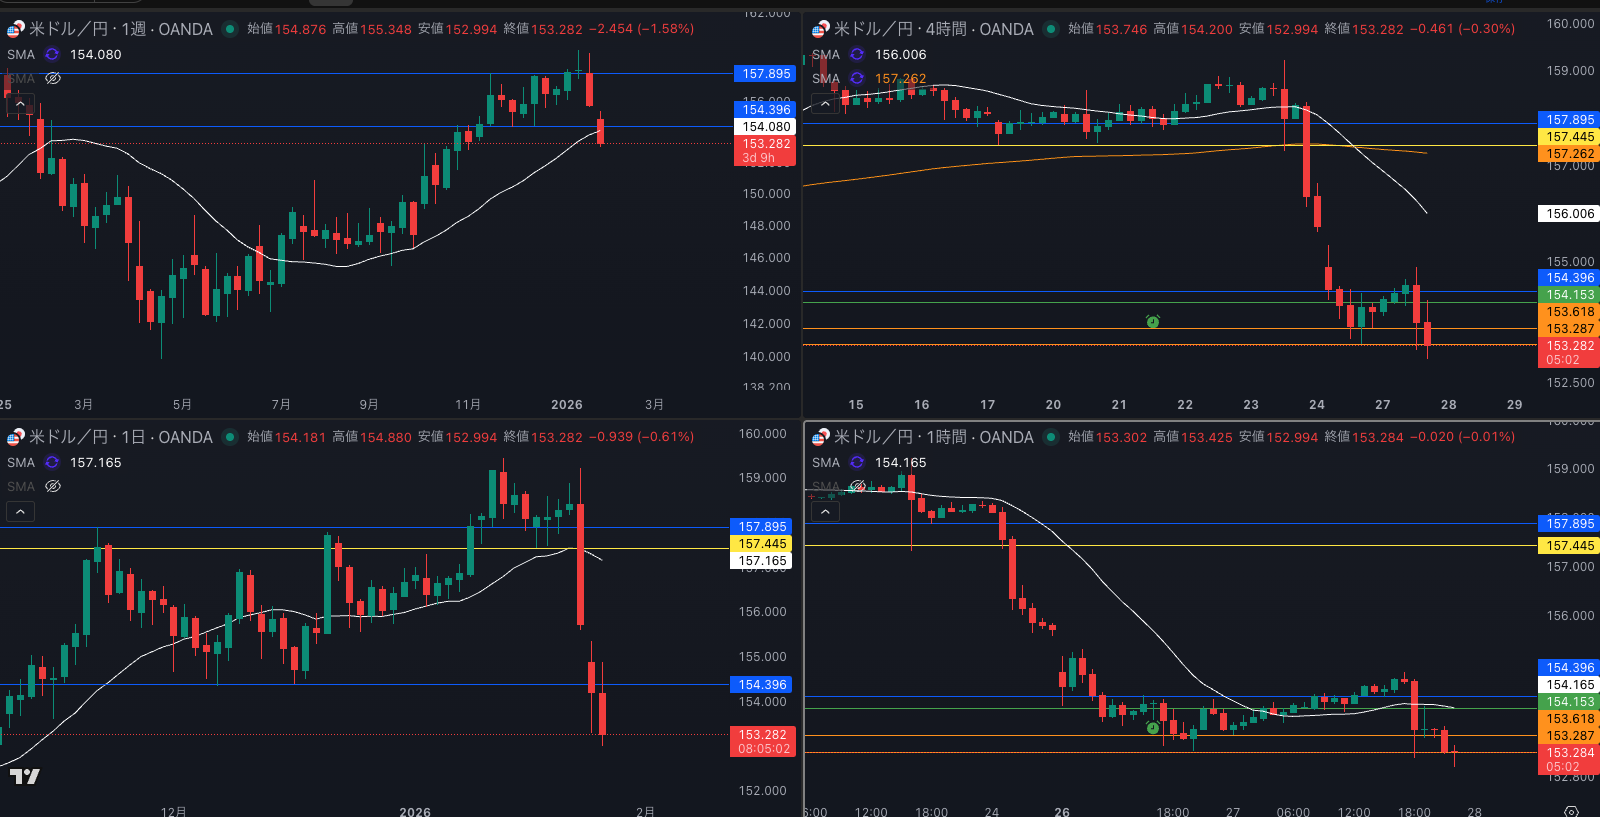This screenshot has width=1600, height=817.
Task: Click the SMA refresh icon on daily chart
Action: pos(52,463)
